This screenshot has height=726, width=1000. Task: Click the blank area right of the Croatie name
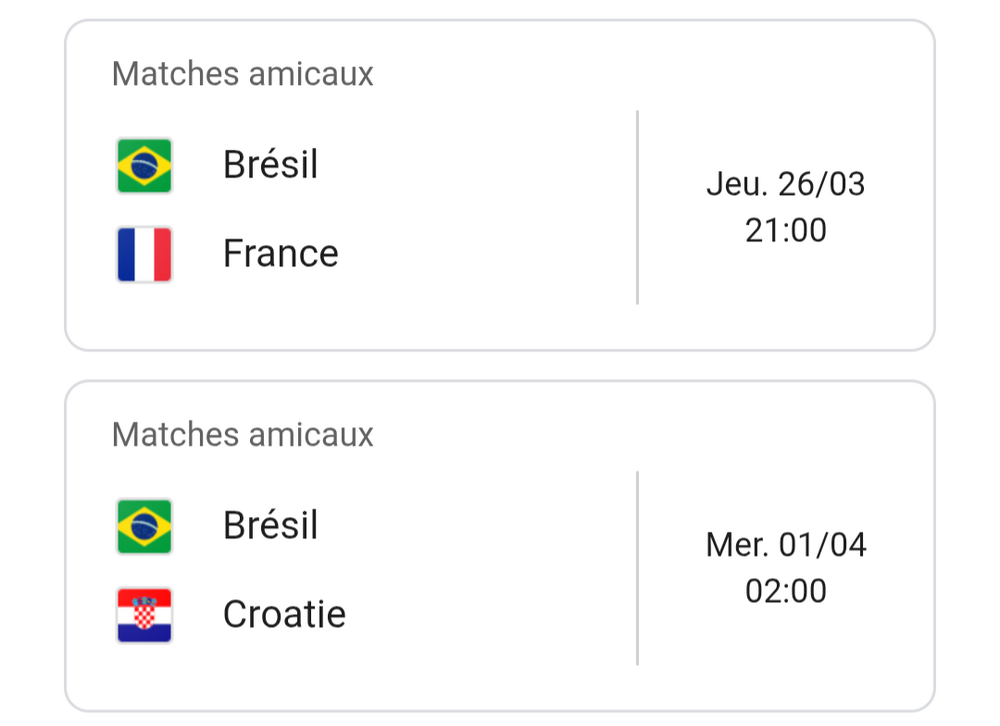coord(480,614)
